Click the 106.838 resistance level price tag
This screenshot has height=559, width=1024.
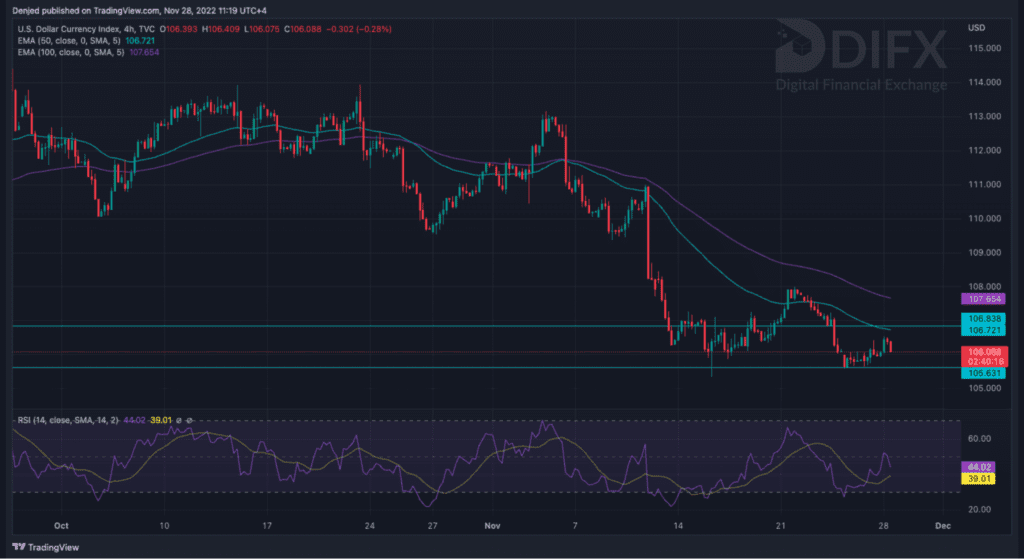(983, 318)
